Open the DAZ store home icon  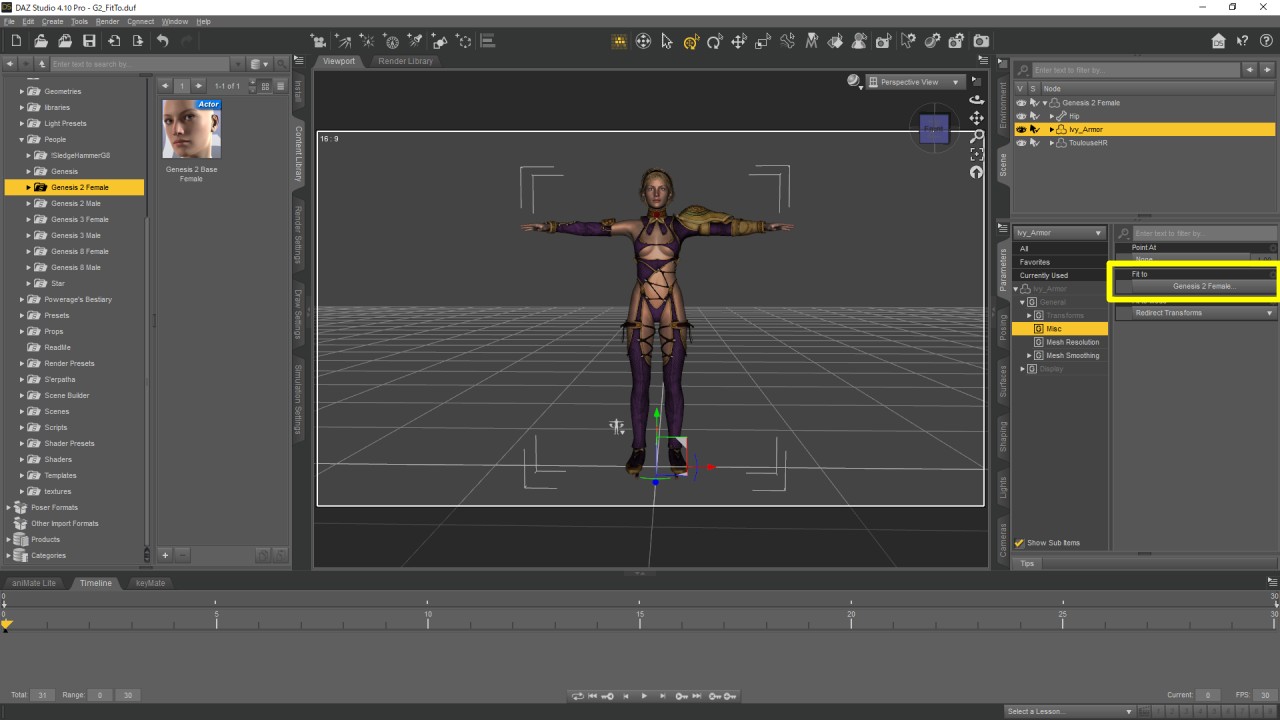(x=1218, y=41)
